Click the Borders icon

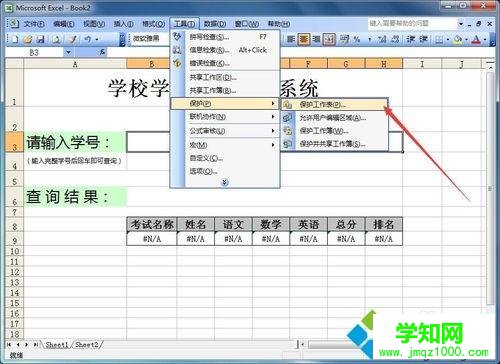(x=439, y=39)
